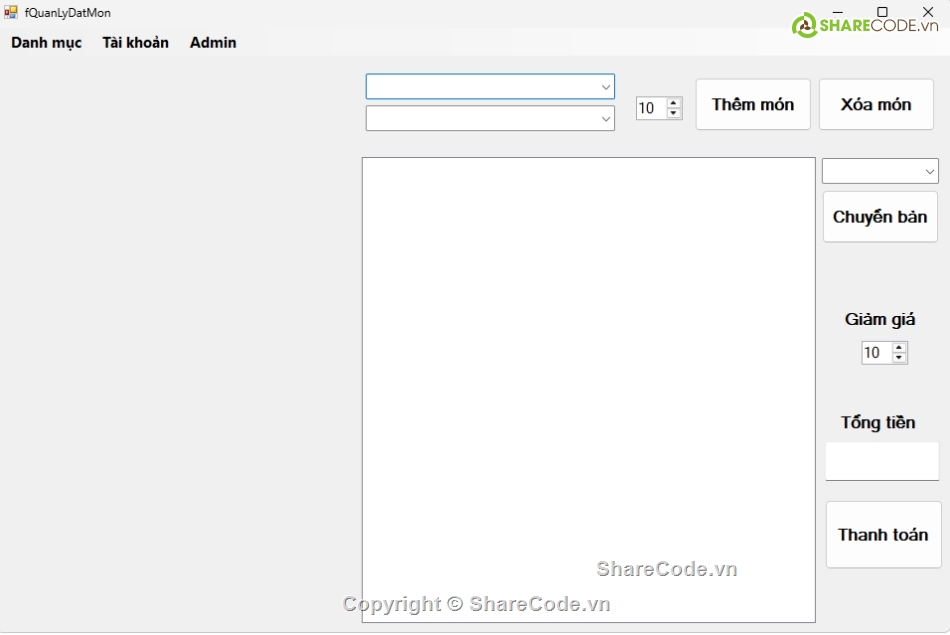950x635 pixels.
Task: Click the Chuyển bàn button
Action: pos(880,217)
